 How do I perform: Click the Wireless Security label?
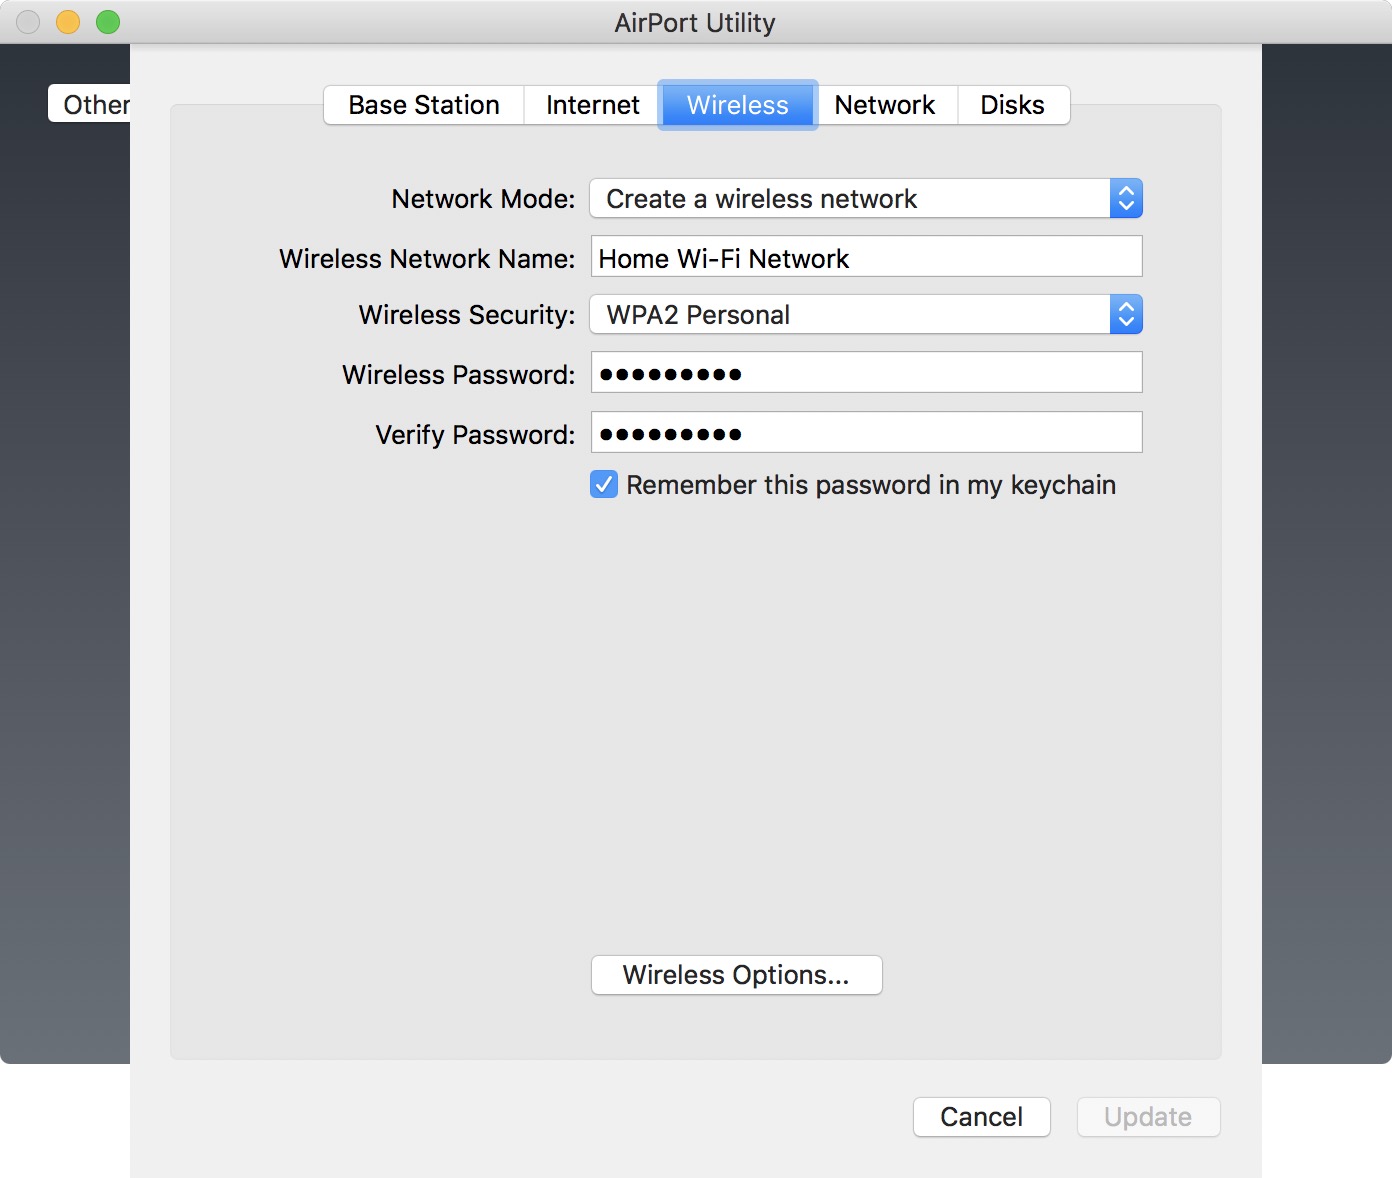click(x=467, y=315)
